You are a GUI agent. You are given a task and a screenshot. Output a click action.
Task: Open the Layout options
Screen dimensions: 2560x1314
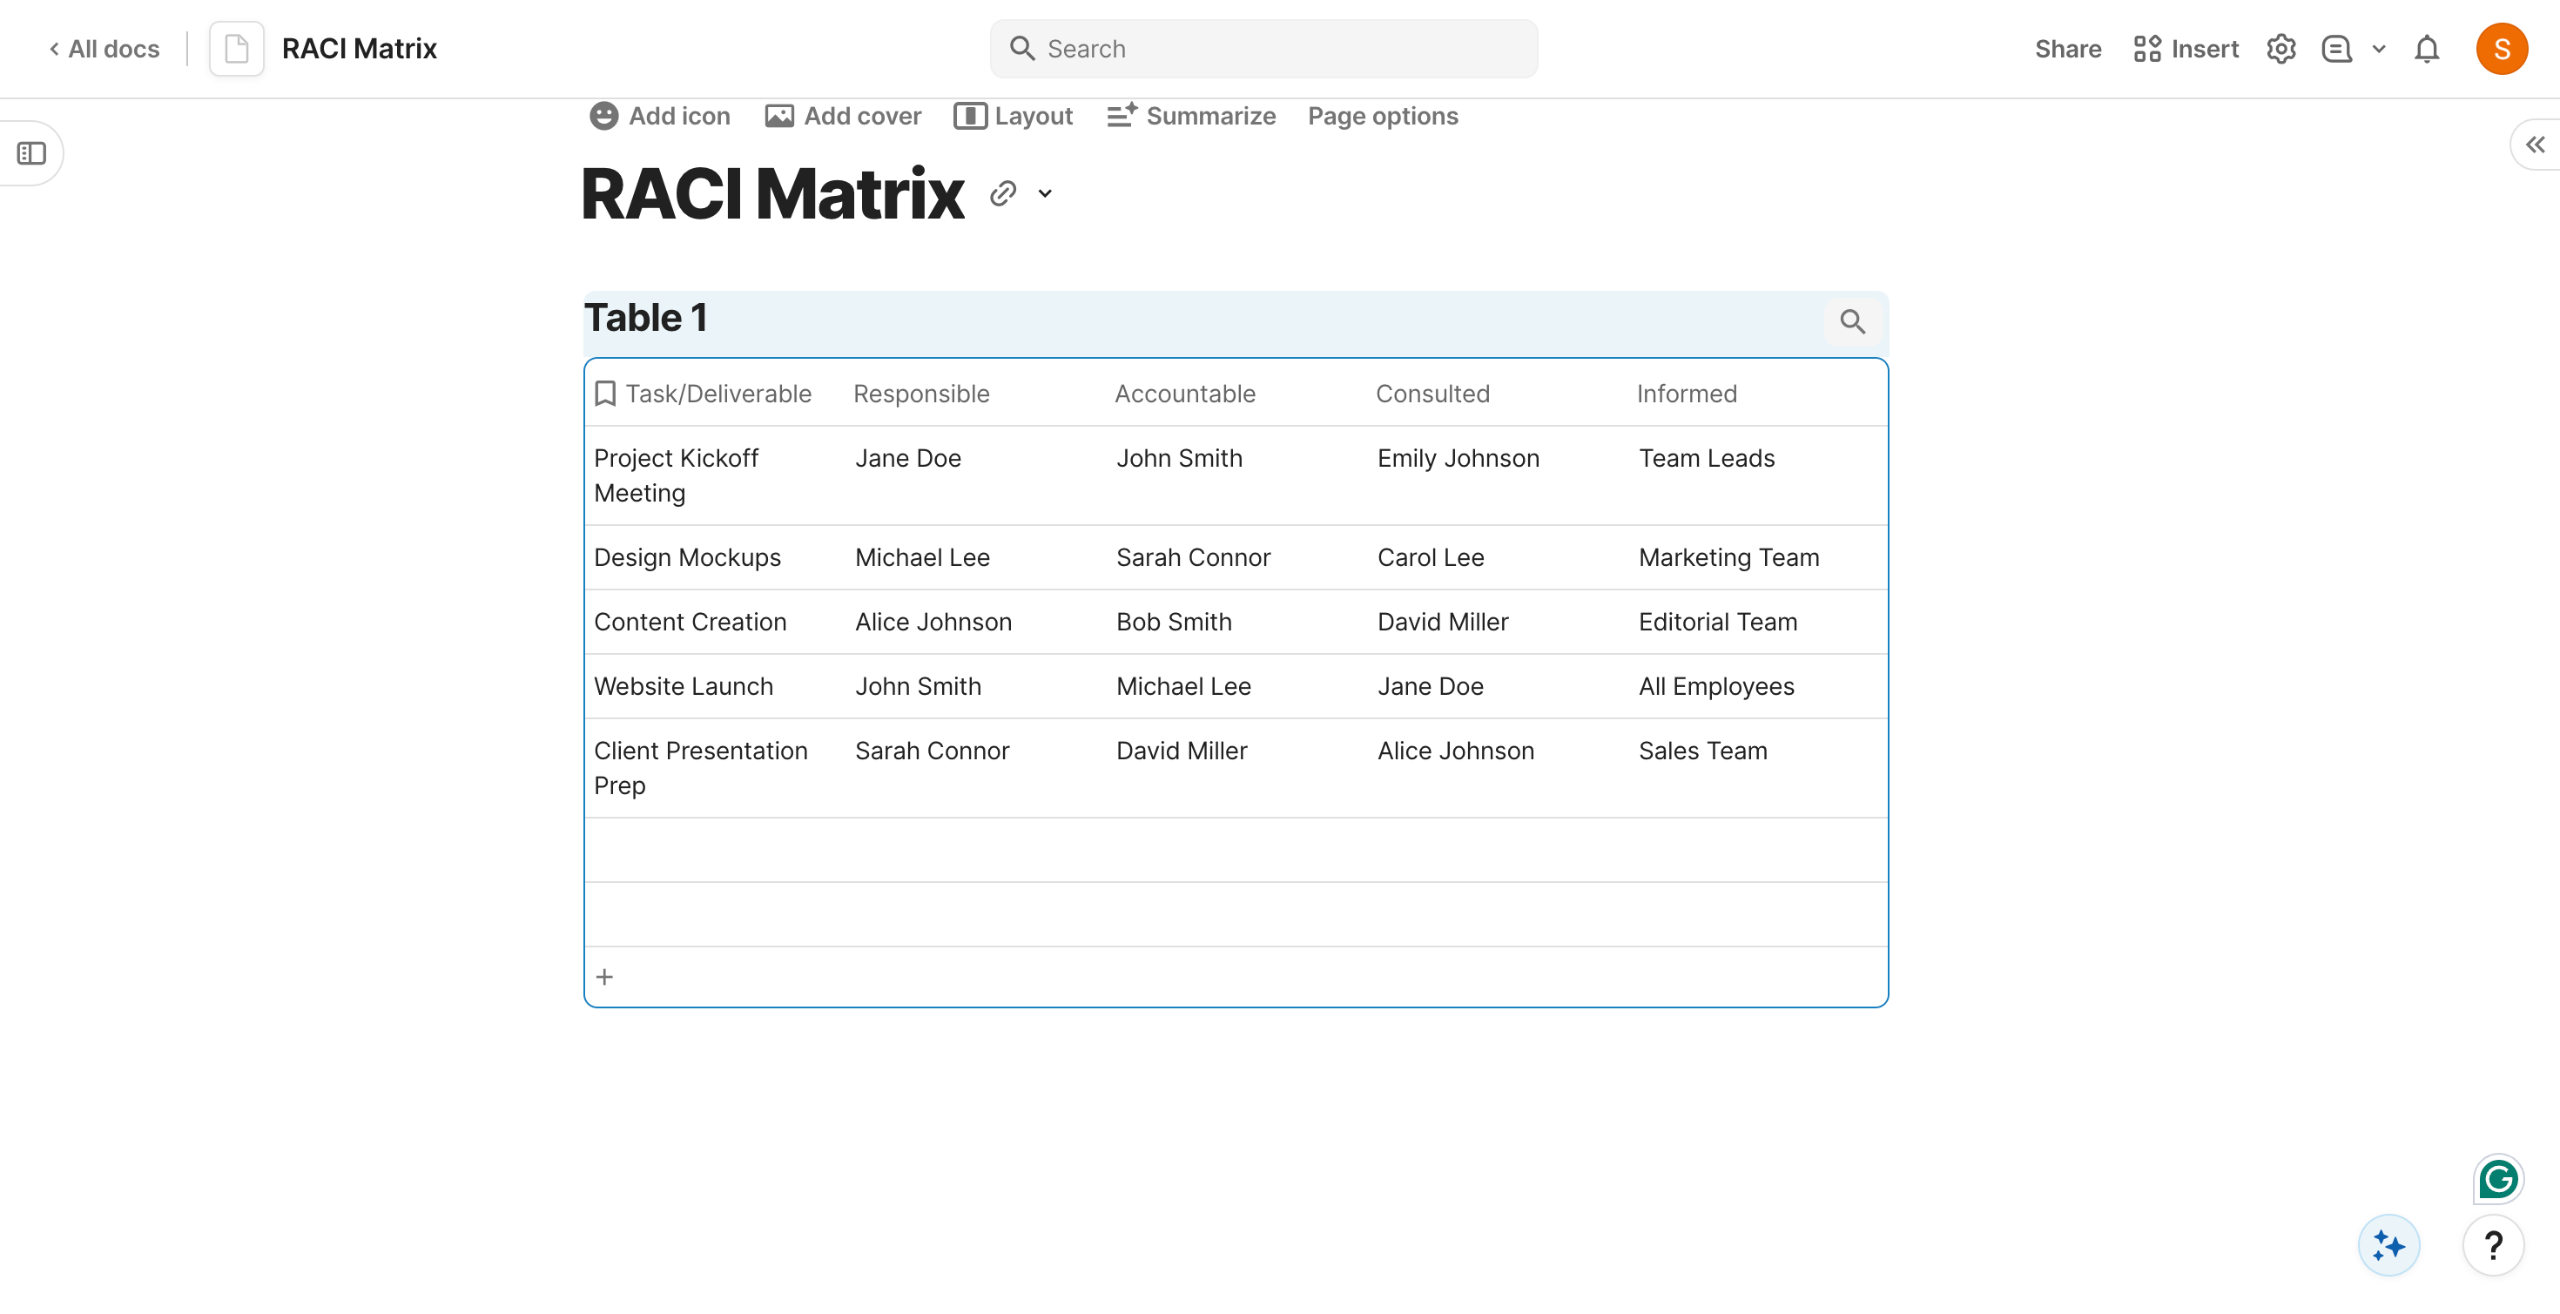tap(1013, 117)
